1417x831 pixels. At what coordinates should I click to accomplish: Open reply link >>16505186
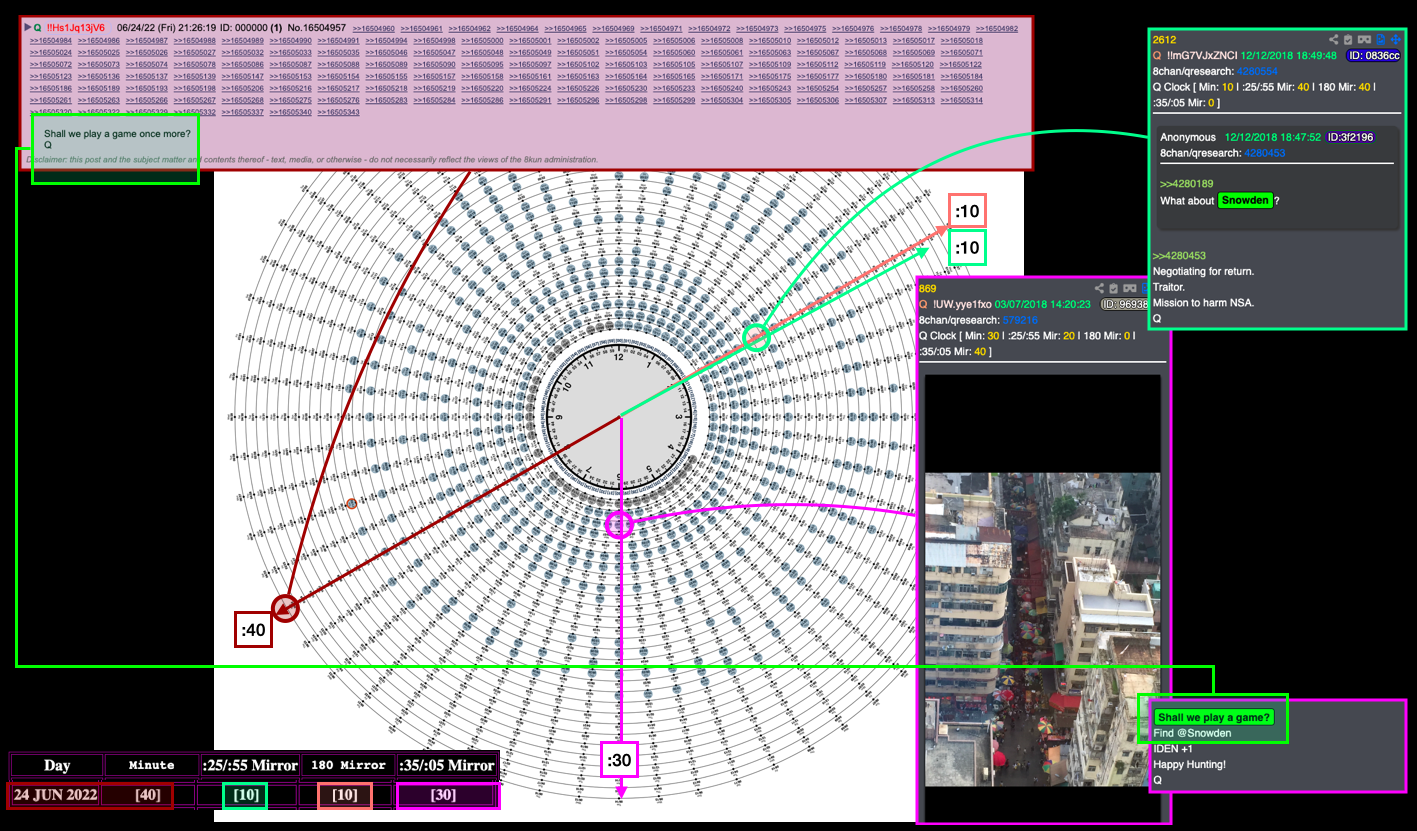point(51,89)
